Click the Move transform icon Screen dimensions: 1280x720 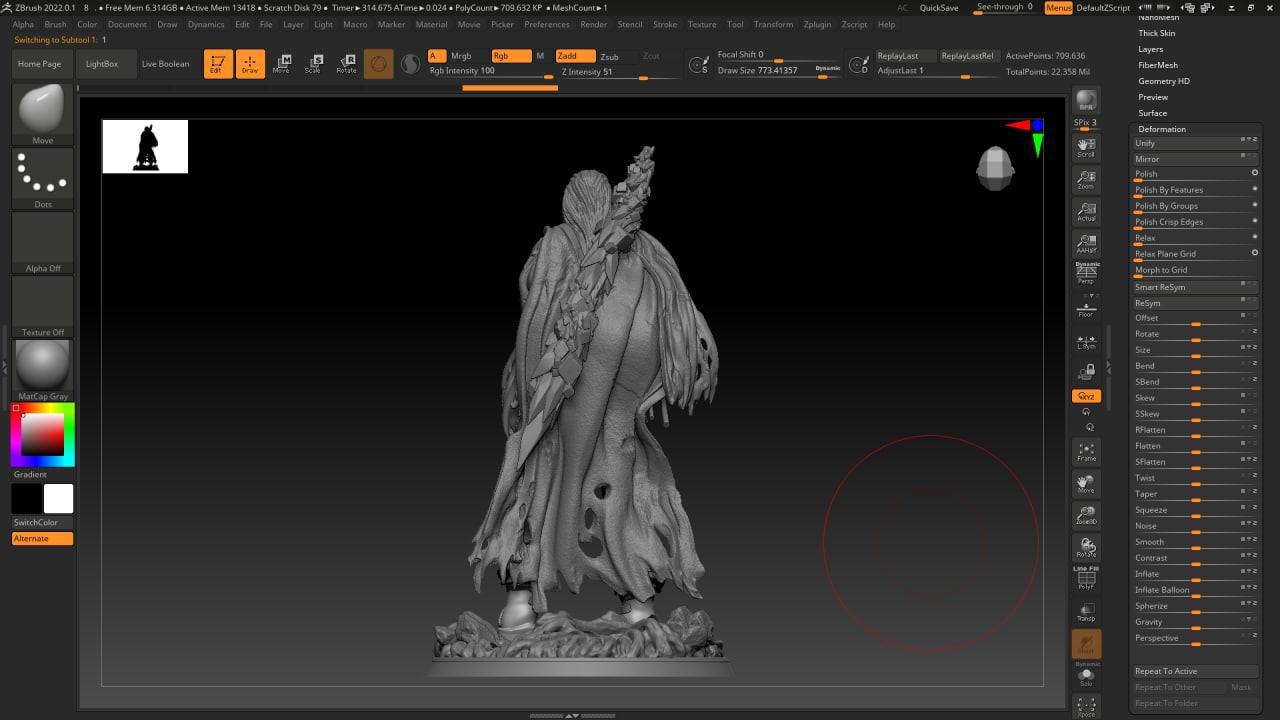click(281, 63)
